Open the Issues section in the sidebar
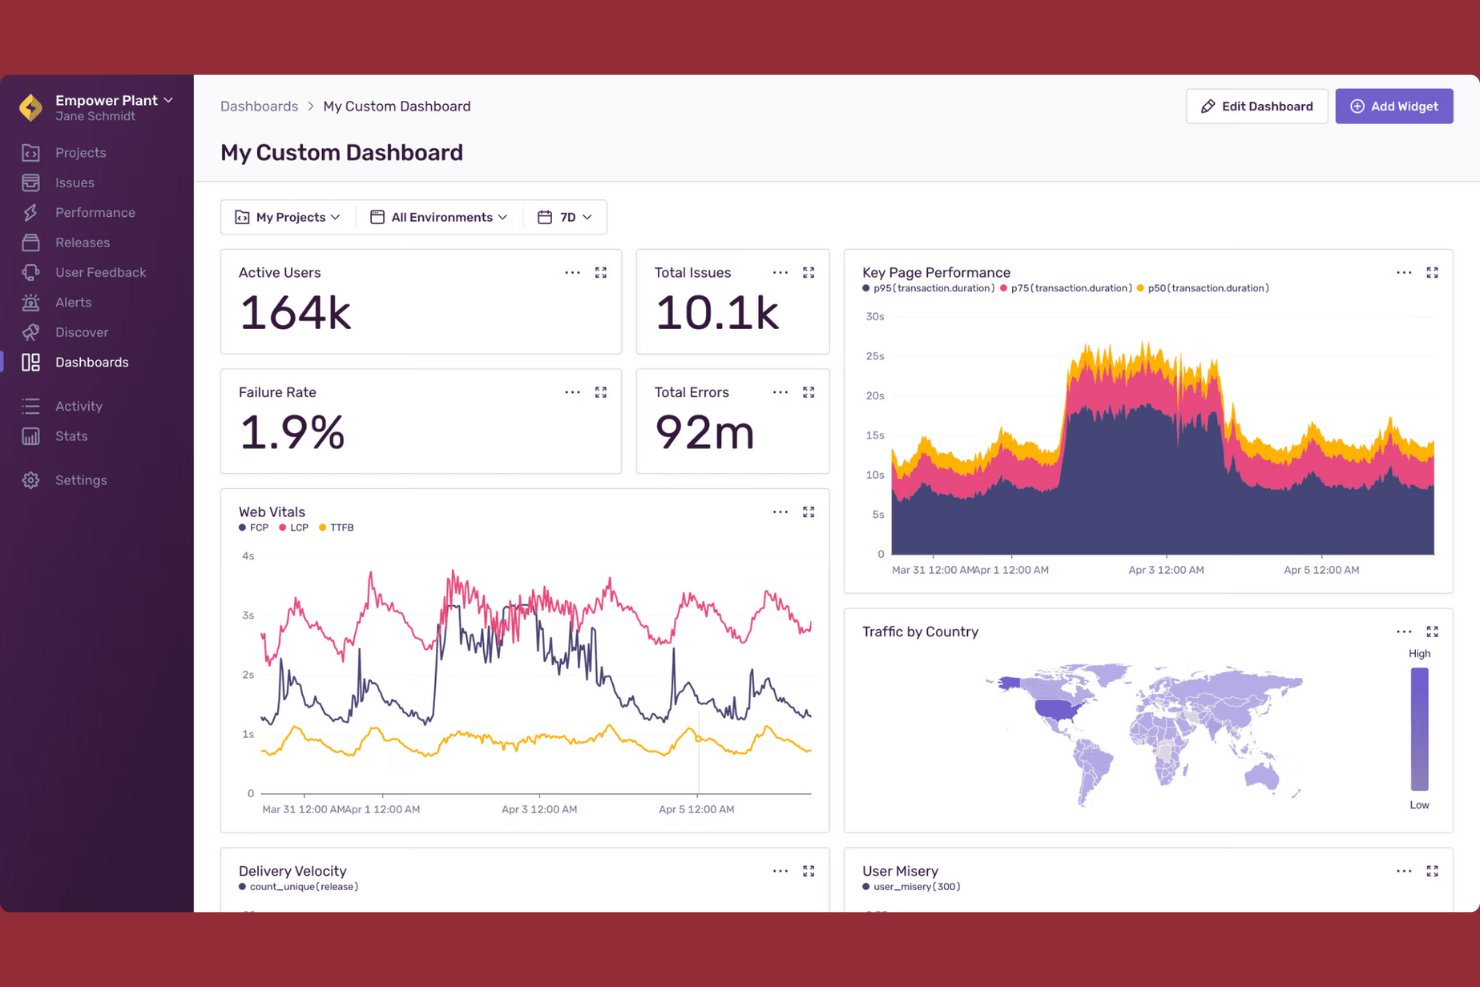The width and height of the screenshot is (1480, 987). [x=31, y=182]
